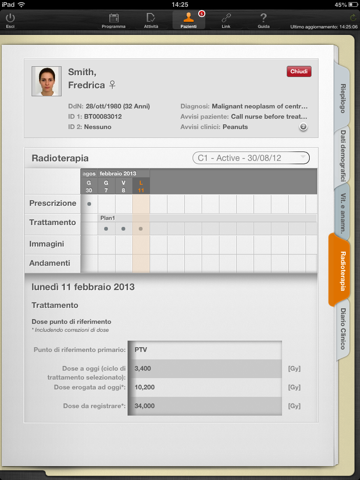Tap the DdN 28/ott/1980 value

pyautogui.click(x=118, y=106)
